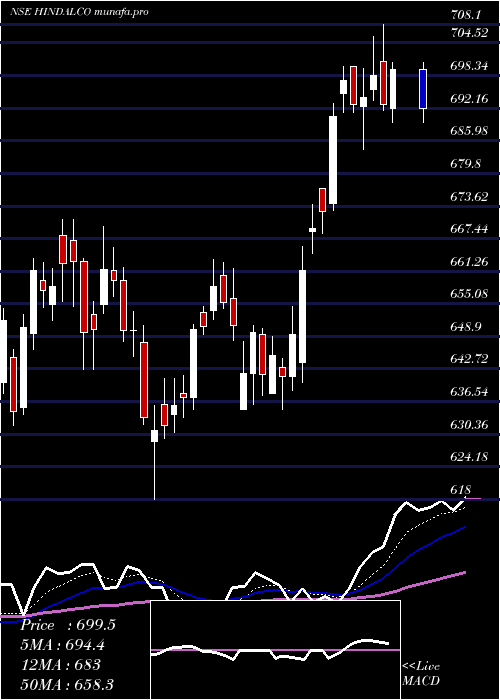The height and width of the screenshot is (700, 500).
Task: Click the 50MA : 658.3 readout
Action: (67, 685)
